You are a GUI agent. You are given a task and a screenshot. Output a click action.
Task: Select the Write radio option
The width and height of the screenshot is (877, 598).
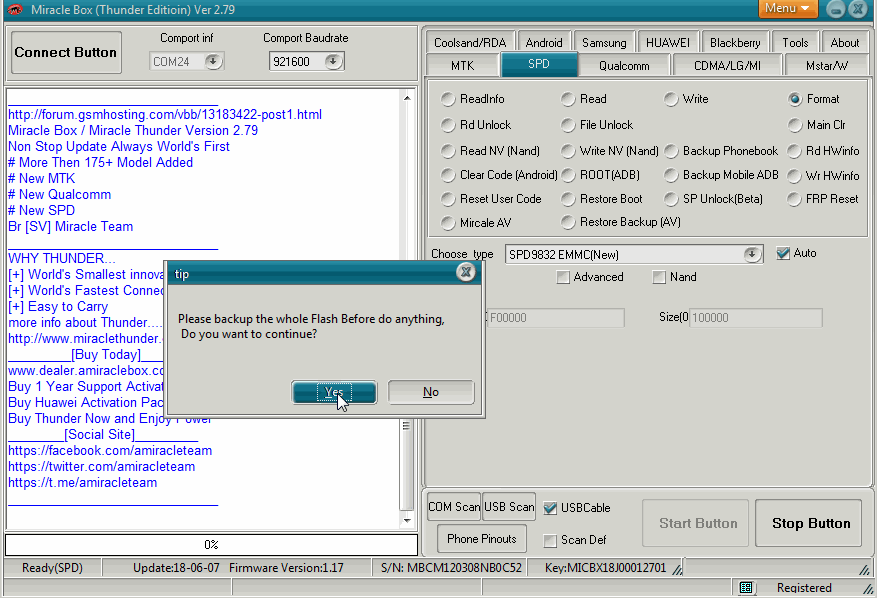[x=671, y=99]
